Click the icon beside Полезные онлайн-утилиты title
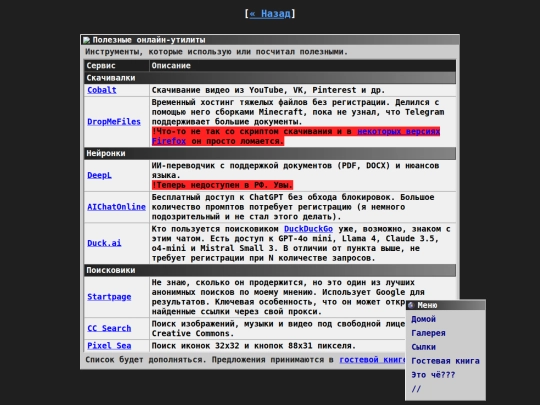This screenshot has width=540, height=405. pos(86,40)
